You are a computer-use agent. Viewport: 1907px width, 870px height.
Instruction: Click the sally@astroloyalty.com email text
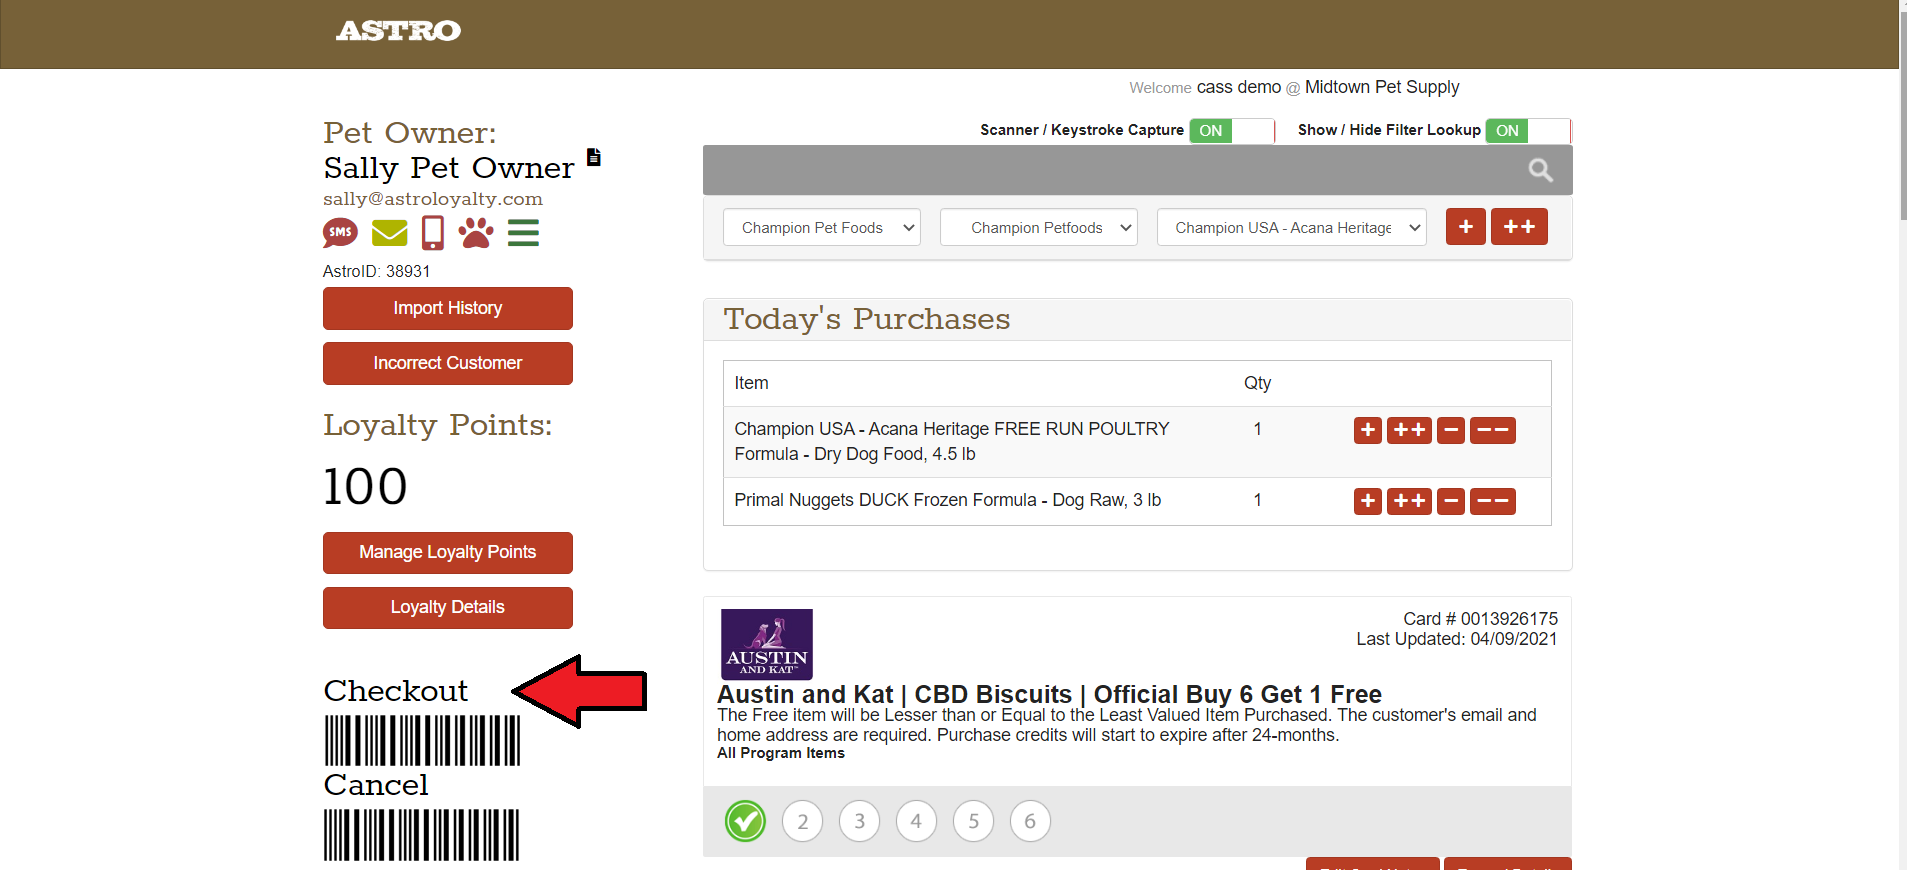(433, 199)
